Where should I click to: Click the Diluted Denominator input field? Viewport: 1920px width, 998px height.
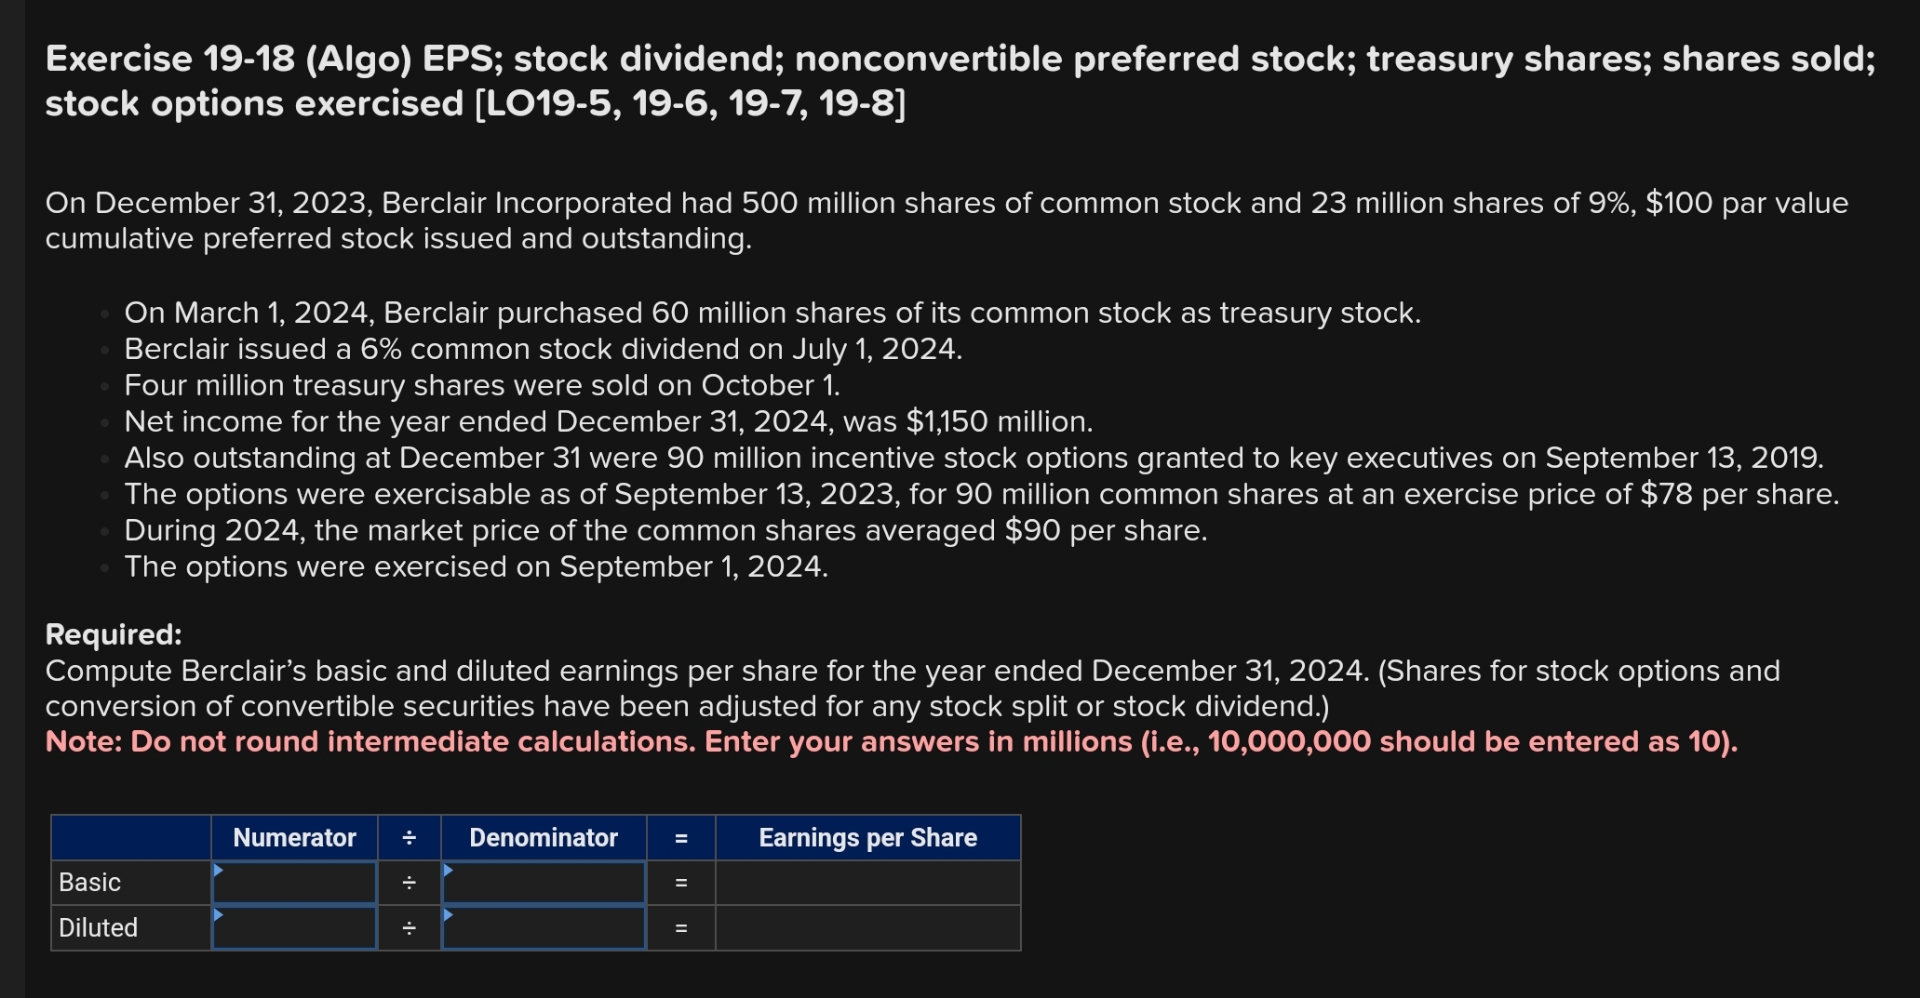click(x=544, y=928)
